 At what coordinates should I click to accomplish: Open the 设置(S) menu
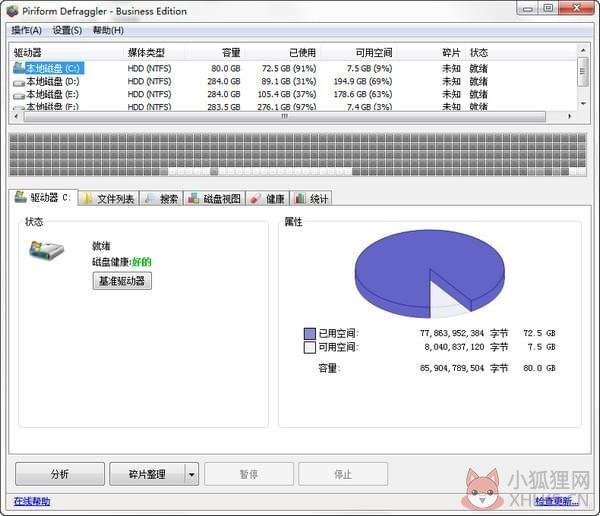coord(67,30)
